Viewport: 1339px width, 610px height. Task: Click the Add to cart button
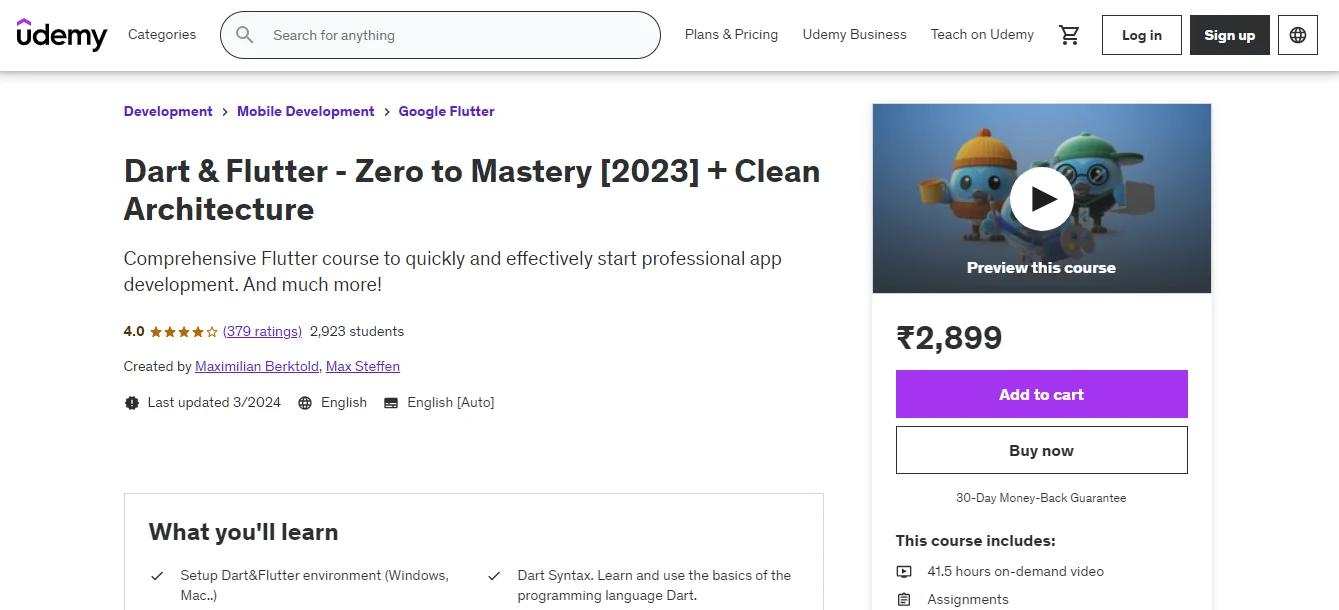click(x=1041, y=394)
